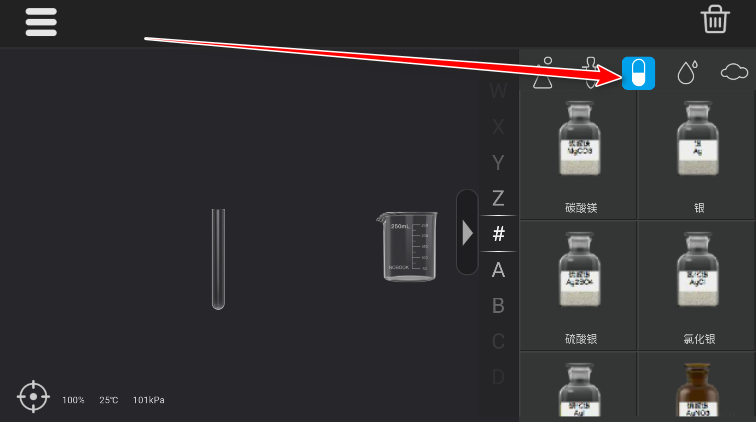Viewport: 756px width, 422px height.
Task: Pick the 碳酸镁 MgCO3 bottle
Action: click(579, 156)
